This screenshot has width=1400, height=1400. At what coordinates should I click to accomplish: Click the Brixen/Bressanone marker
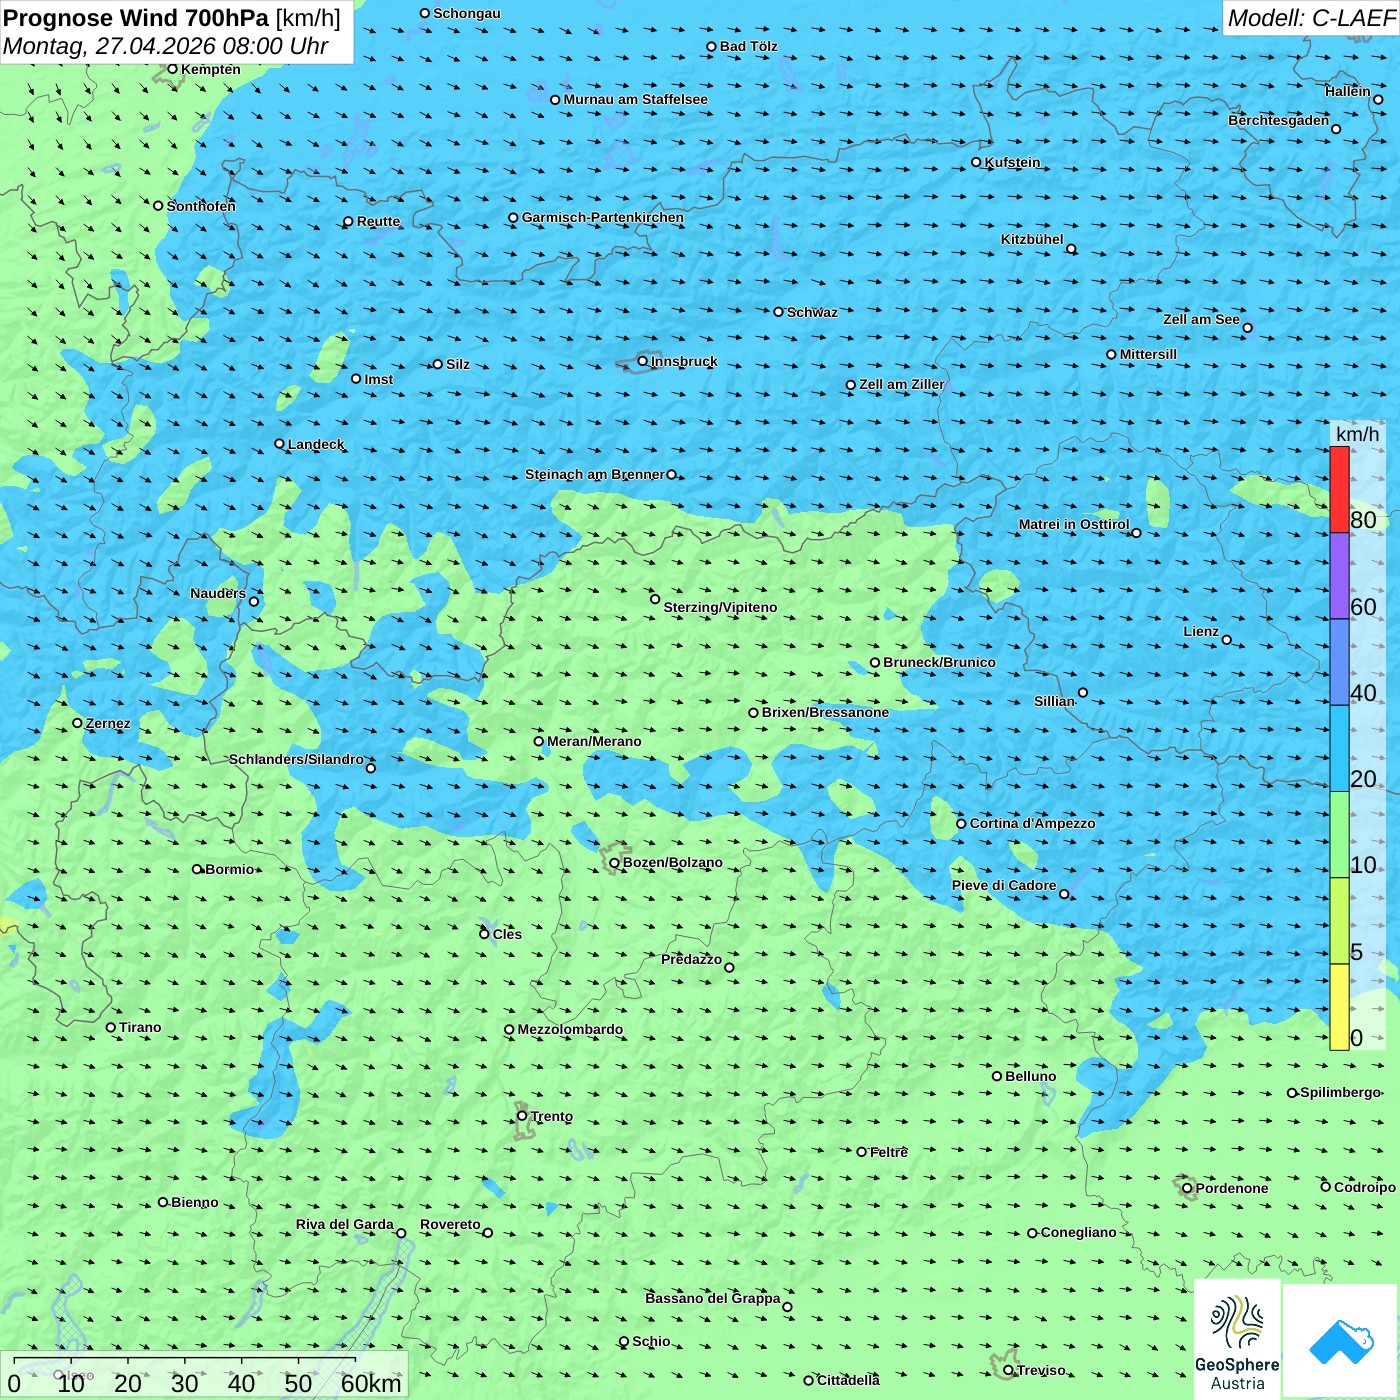[754, 713]
